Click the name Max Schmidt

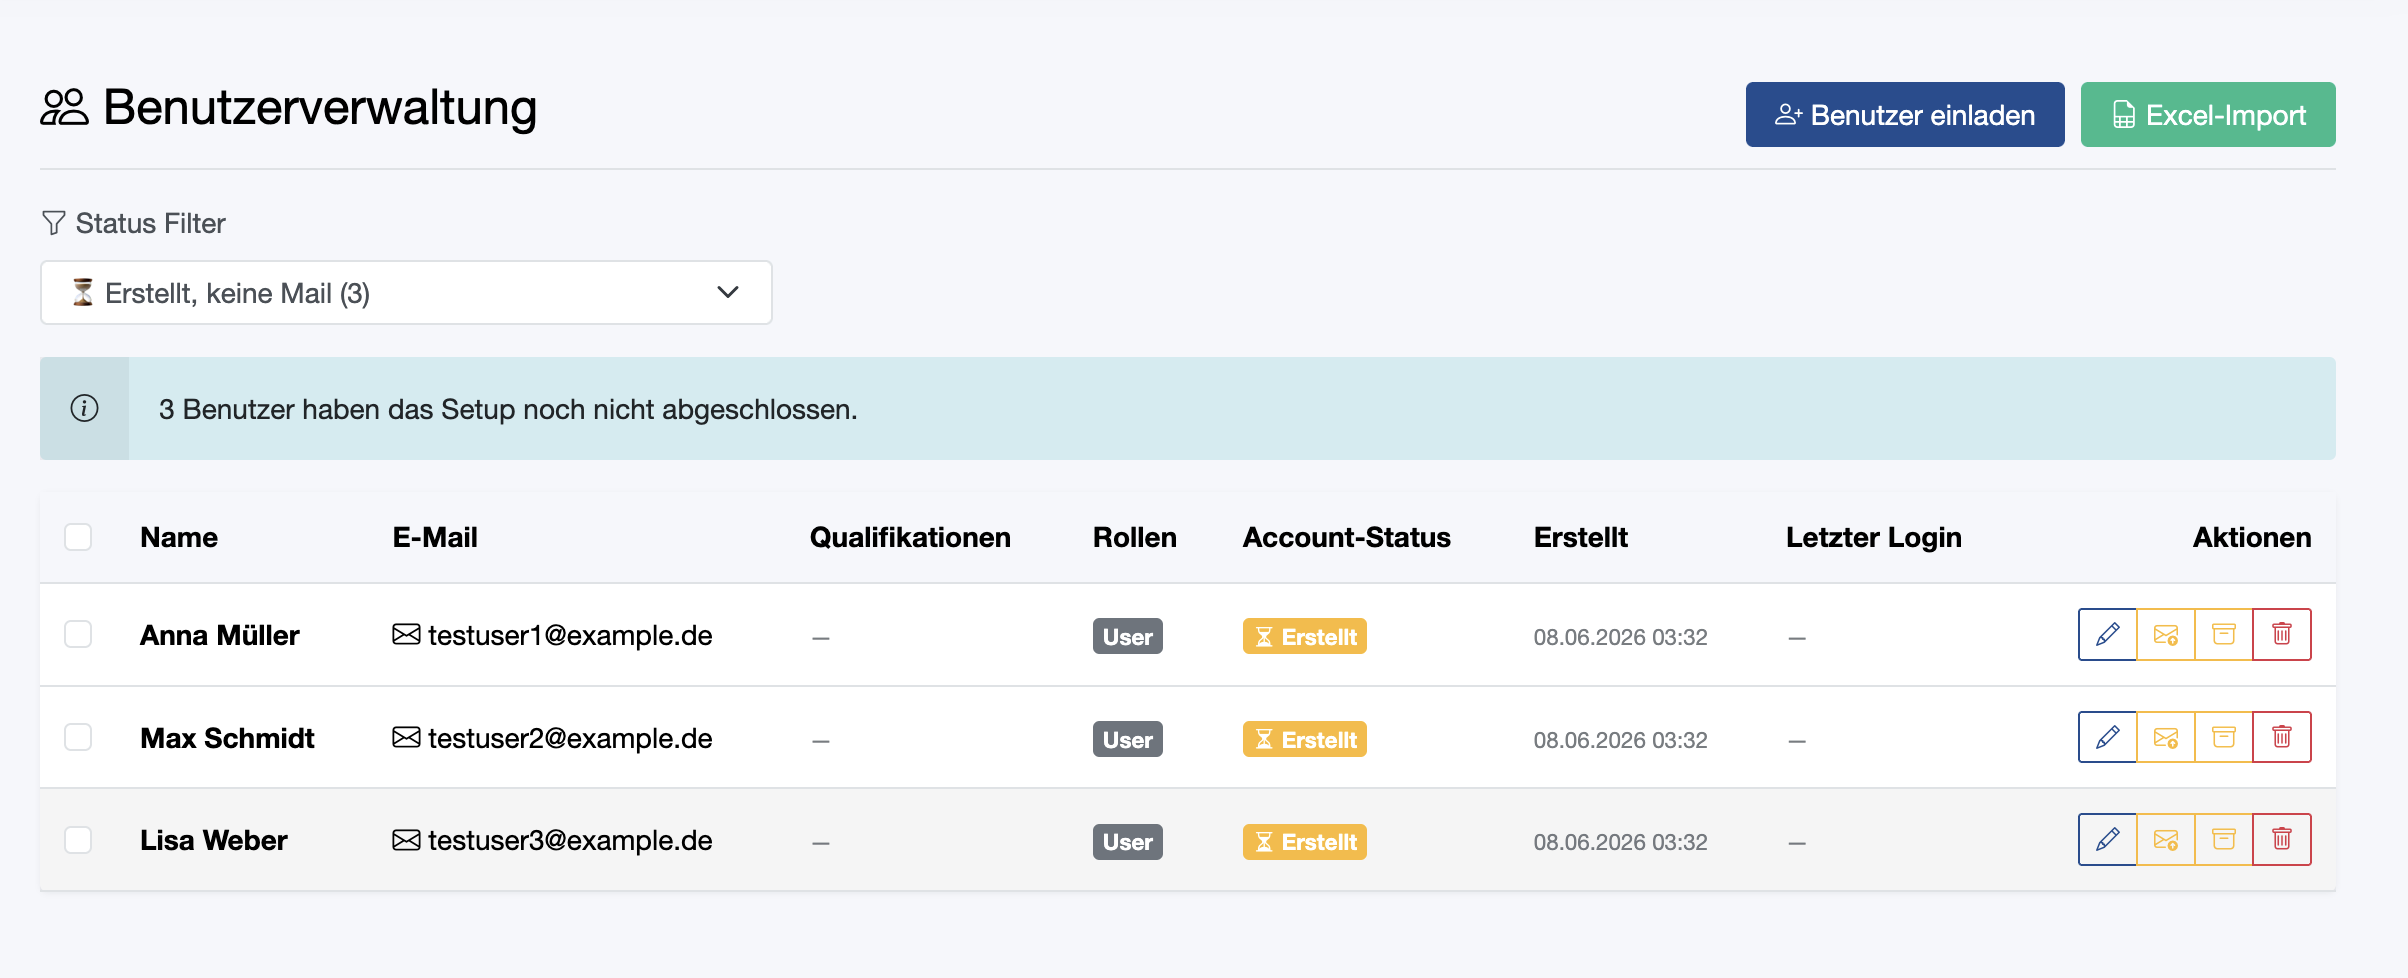click(227, 738)
